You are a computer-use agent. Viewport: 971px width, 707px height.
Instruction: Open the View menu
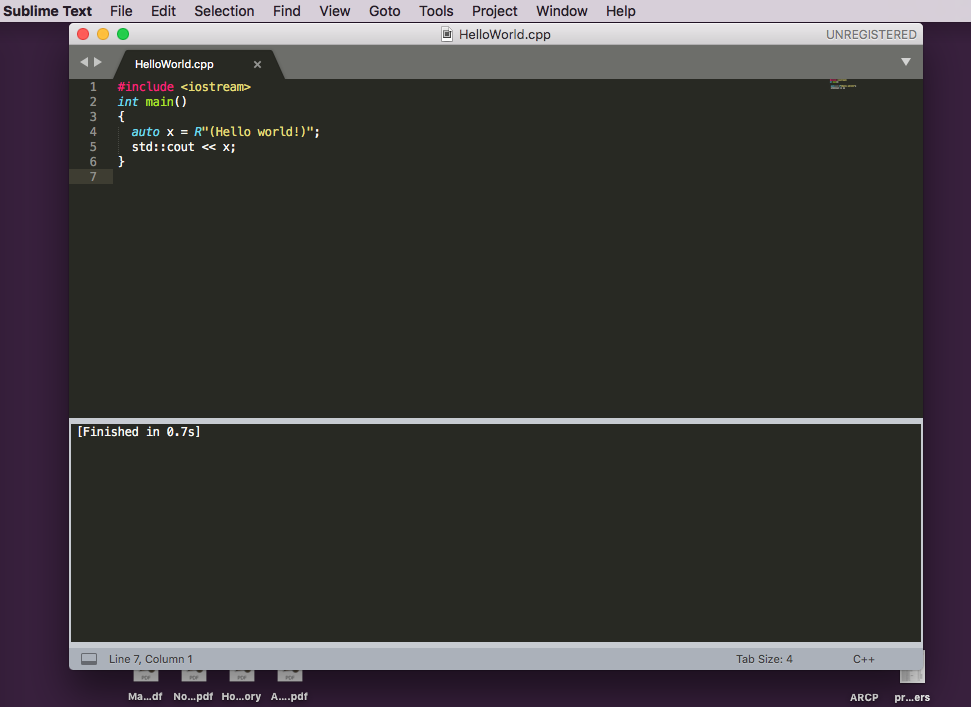(x=335, y=11)
